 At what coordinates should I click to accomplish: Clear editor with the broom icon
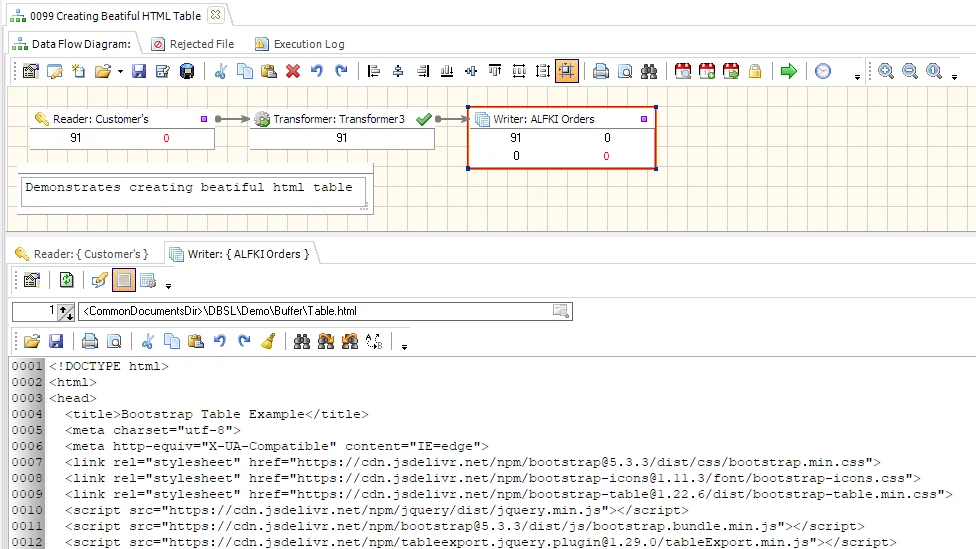pos(268,341)
